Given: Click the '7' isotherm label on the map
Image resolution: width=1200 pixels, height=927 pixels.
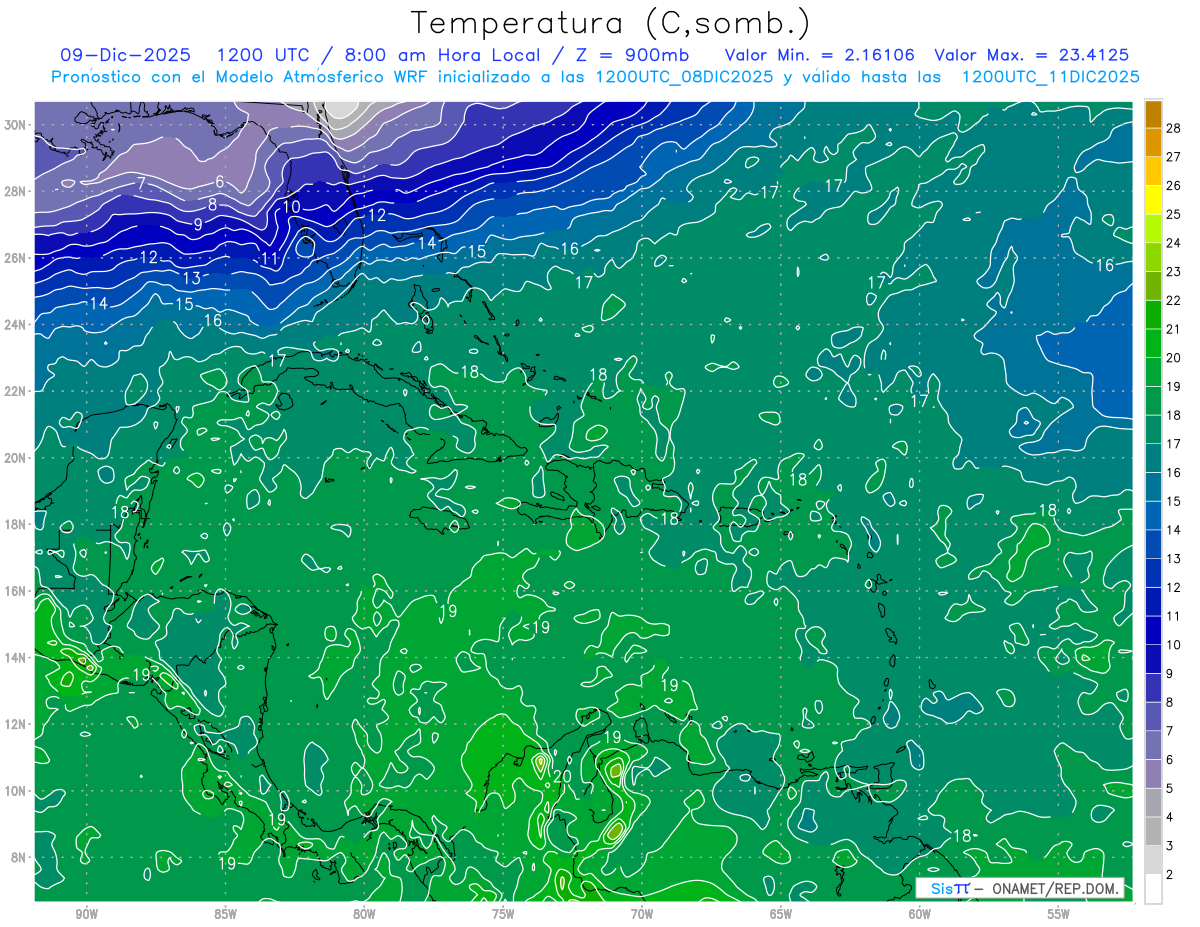Looking at the screenshot, I should point(141,183).
